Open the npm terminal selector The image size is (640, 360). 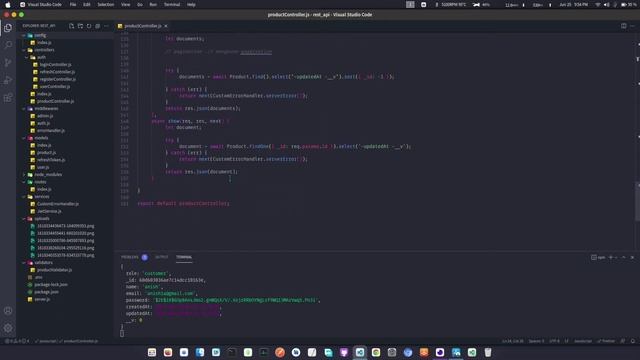(598, 257)
